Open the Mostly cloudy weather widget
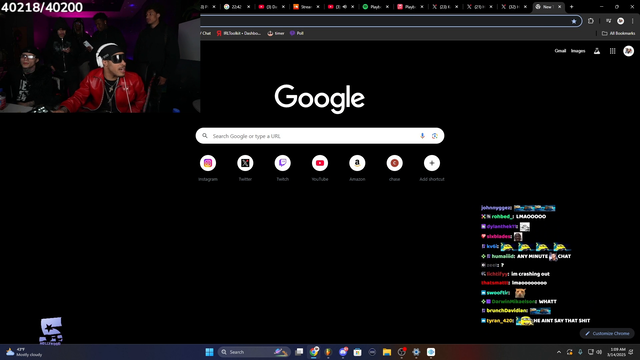Image resolution: width=640 pixels, height=360 pixels. [24, 352]
